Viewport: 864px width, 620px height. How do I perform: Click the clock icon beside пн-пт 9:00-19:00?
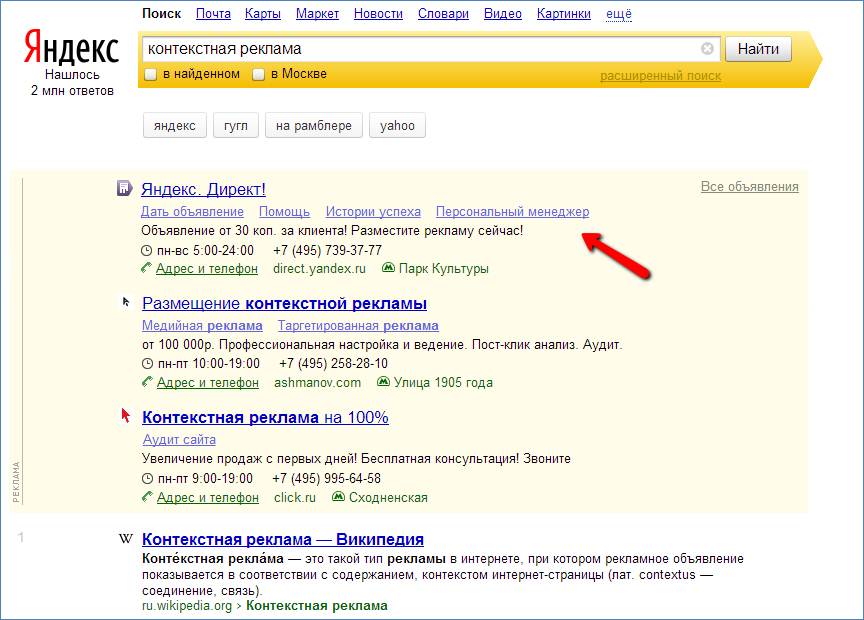(x=147, y=478)
